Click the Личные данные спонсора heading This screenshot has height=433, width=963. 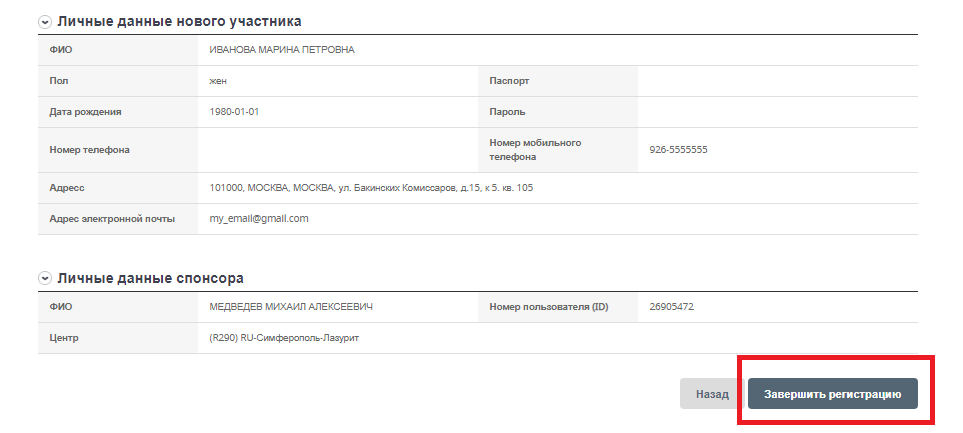(151, 278)
